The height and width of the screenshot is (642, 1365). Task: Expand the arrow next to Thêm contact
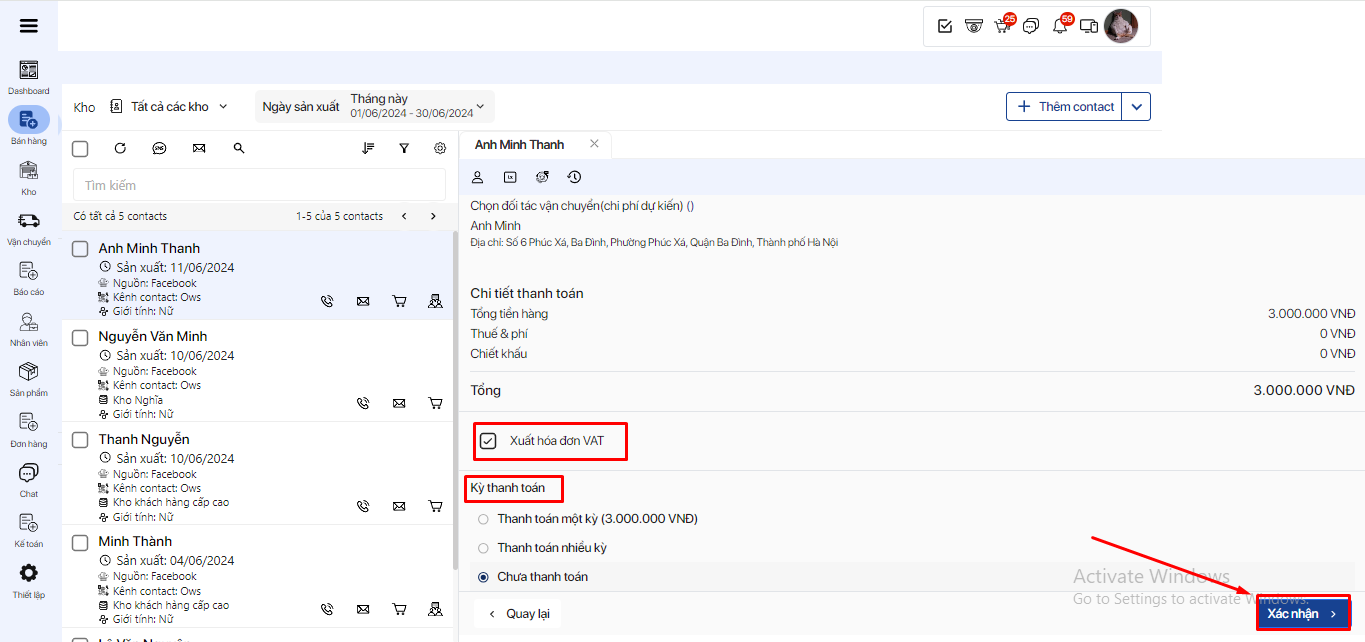click(x=1137, y=107)
